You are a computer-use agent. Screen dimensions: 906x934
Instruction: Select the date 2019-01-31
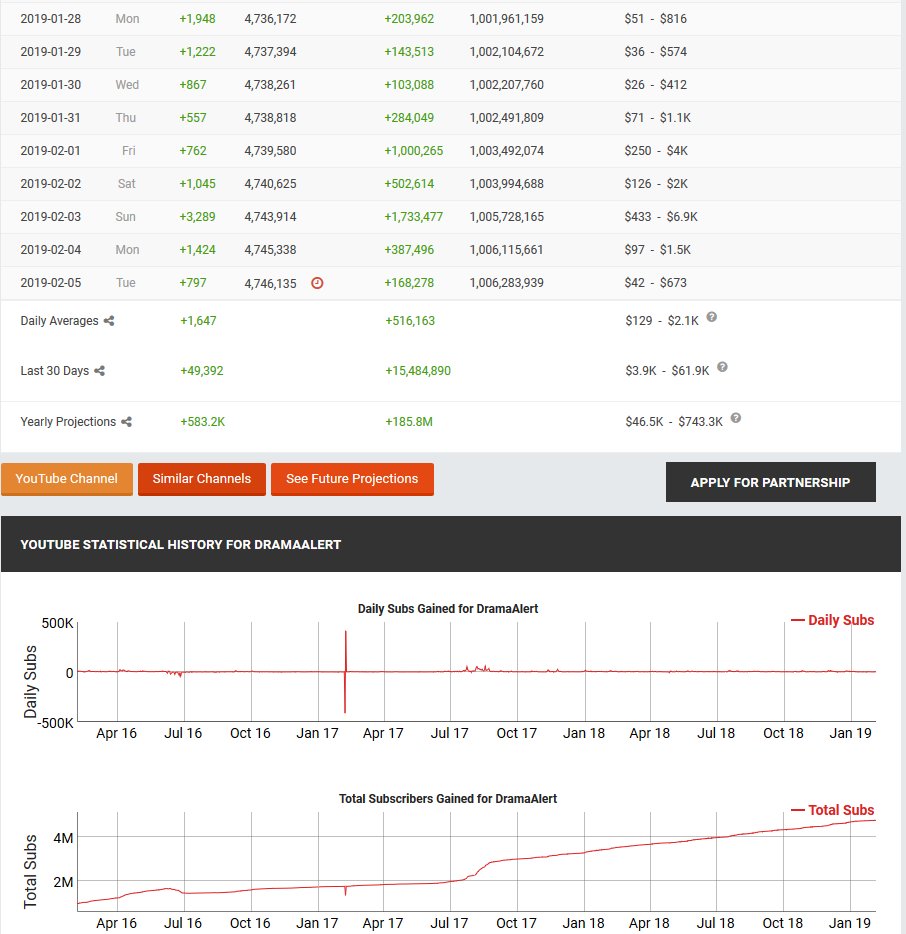[x=51, y=118]
